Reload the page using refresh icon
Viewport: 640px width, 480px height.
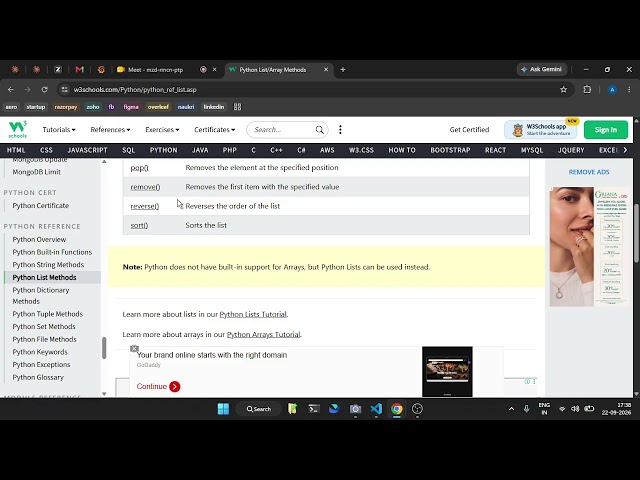44,90
